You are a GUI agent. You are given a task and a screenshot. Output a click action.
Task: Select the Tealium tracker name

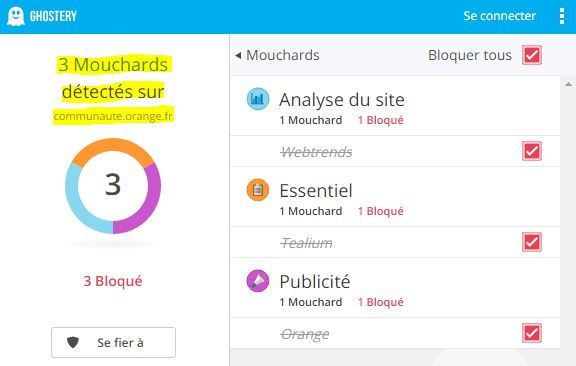306,243
